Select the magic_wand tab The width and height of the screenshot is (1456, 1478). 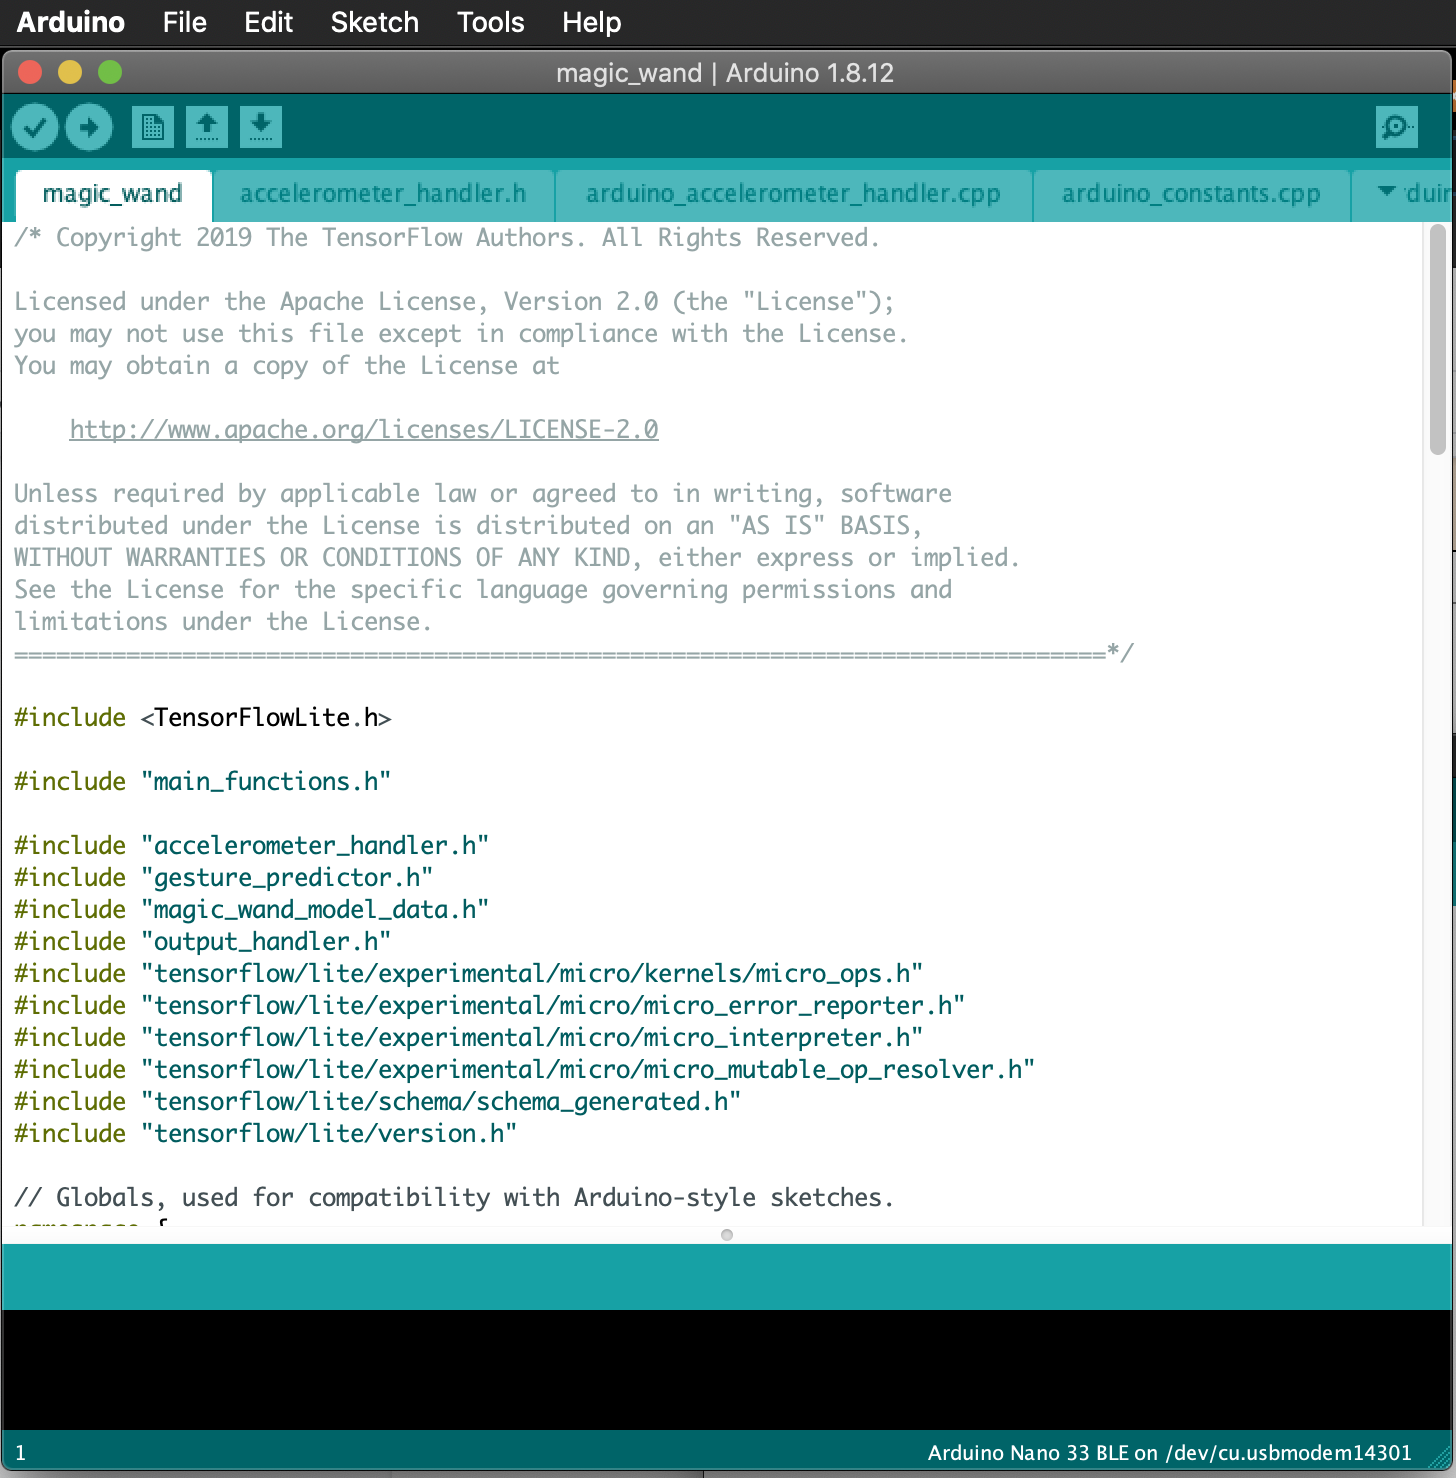[x=113, y=194]
